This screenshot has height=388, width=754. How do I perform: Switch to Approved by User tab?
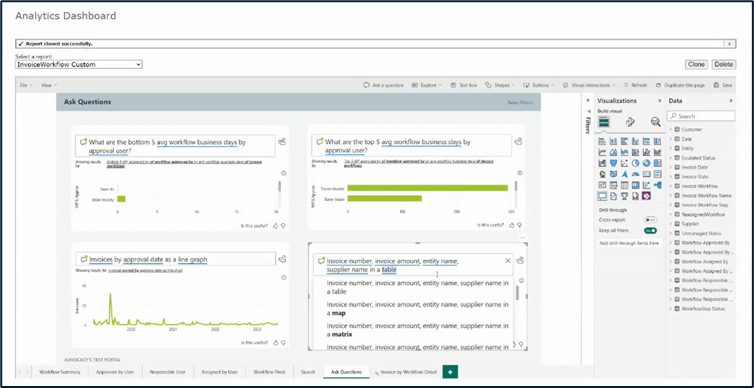(114, 372)
